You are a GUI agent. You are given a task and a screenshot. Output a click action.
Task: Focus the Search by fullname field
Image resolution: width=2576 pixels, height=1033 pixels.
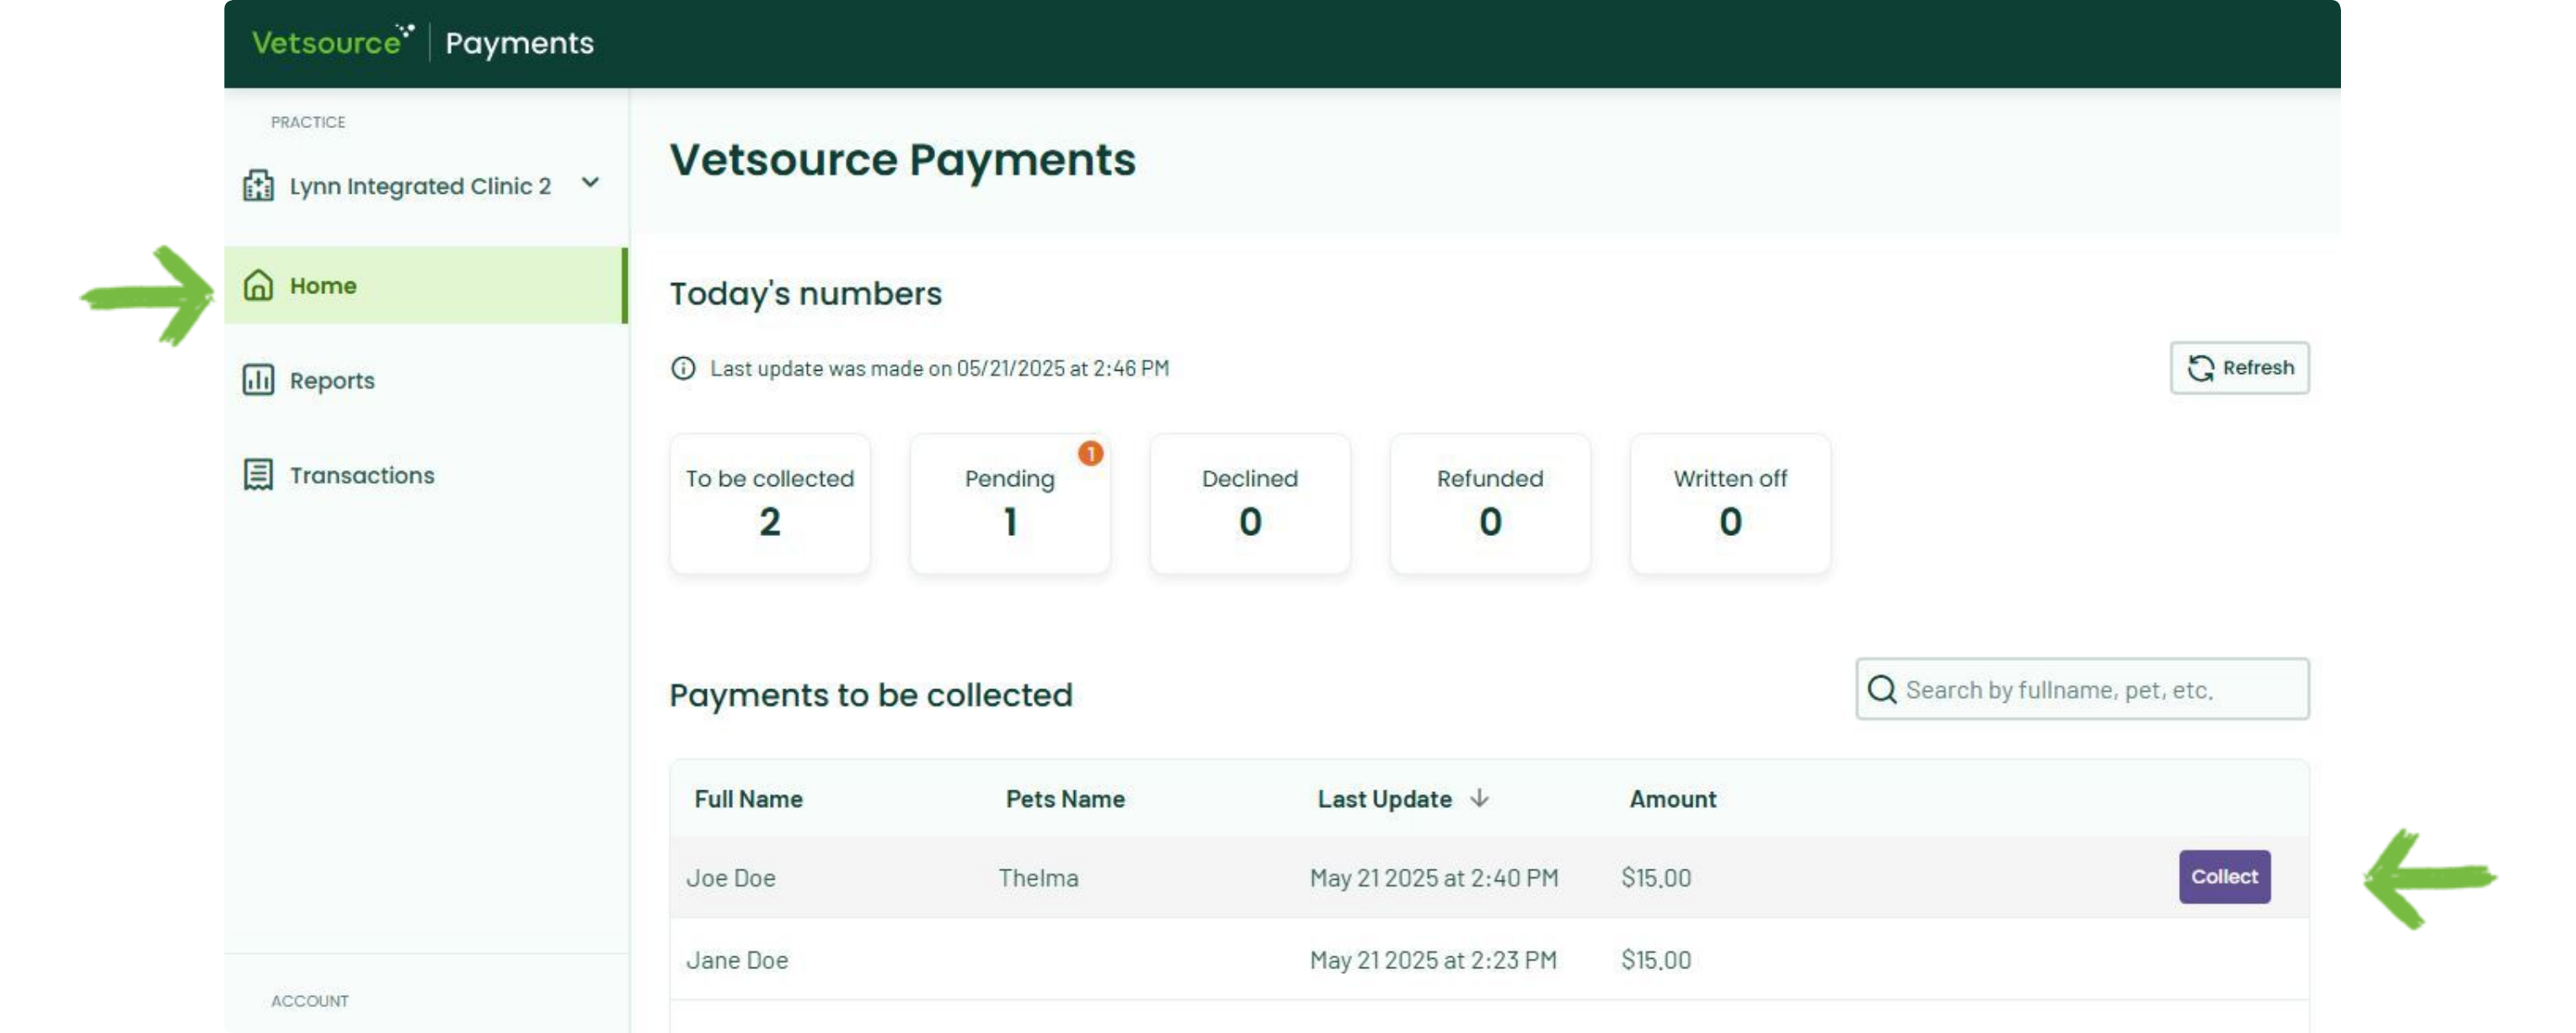point(2082,689)
